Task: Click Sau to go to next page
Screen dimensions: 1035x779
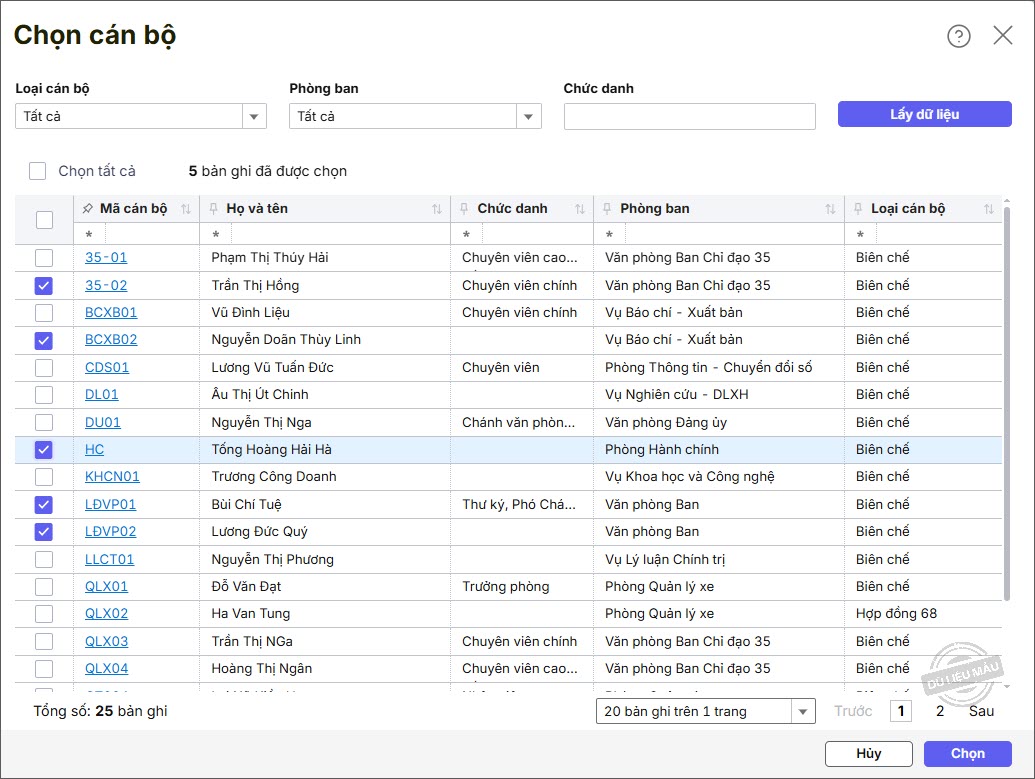Action: [x=981, y=711]
